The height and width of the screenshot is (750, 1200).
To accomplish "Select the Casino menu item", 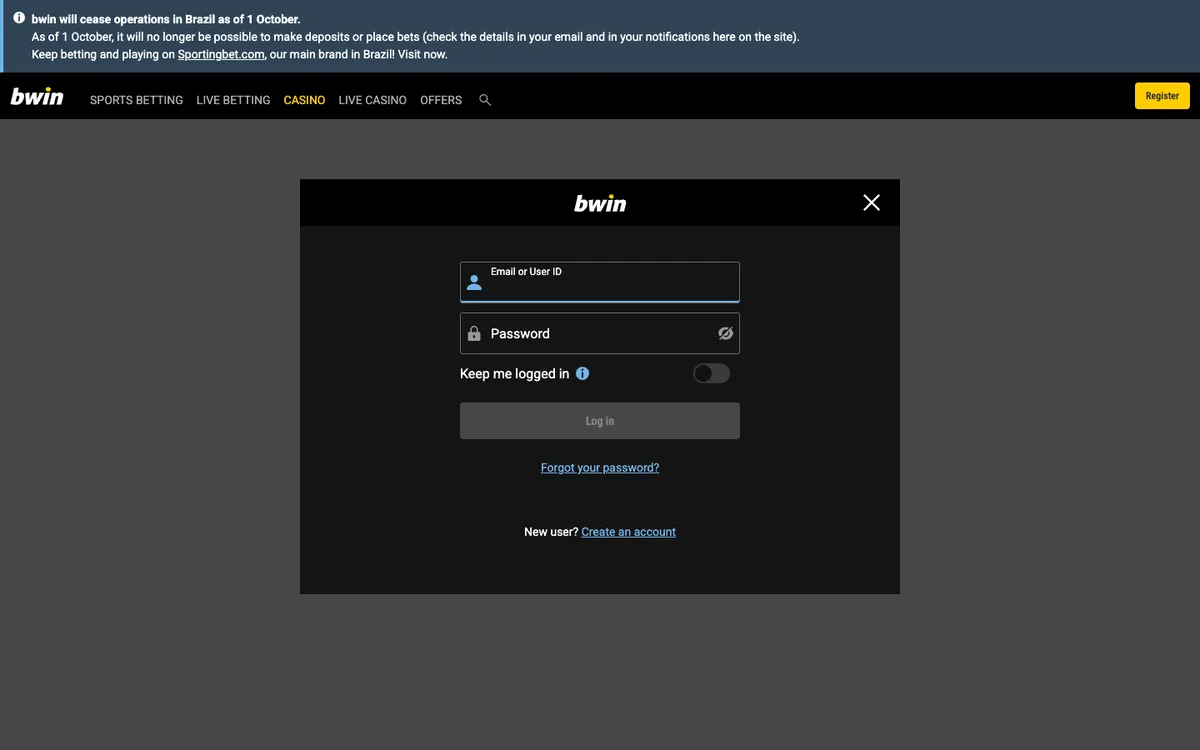I will pos(304,100).
